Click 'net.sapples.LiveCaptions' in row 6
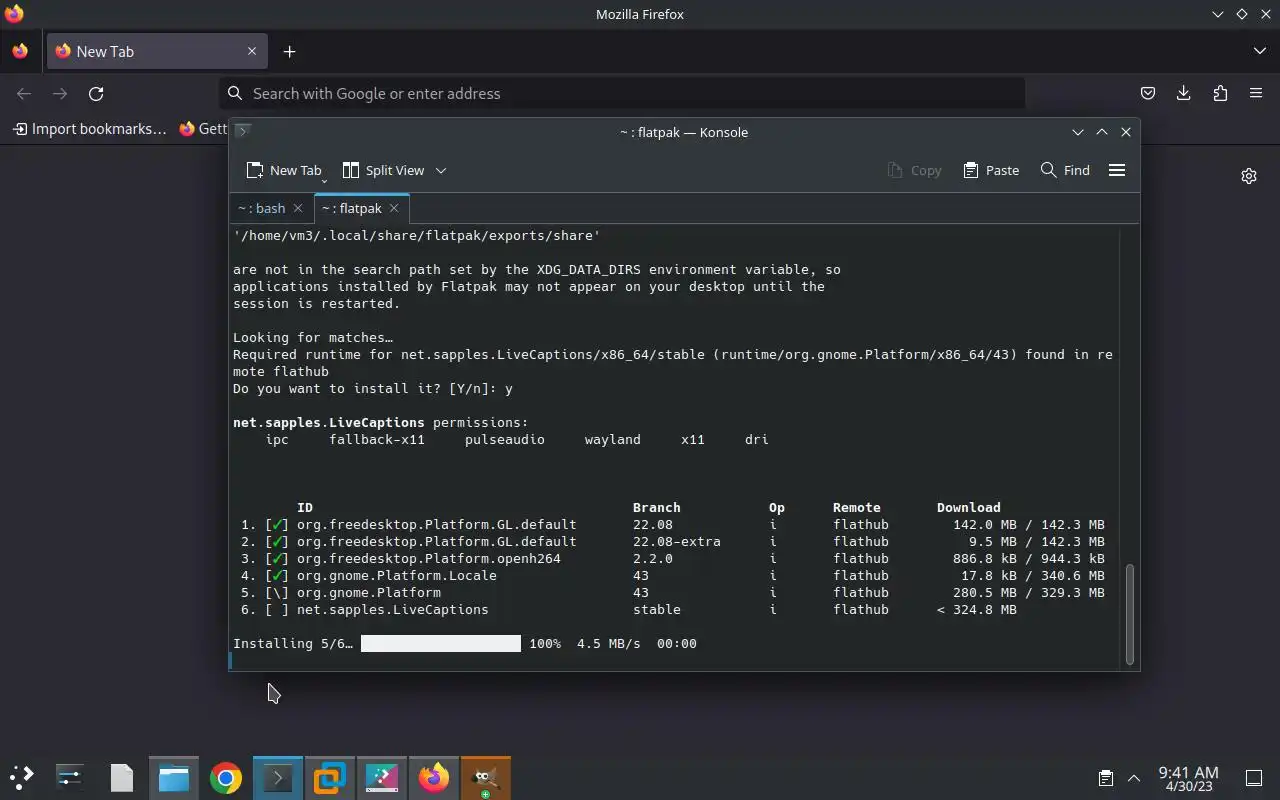 point(392,609)
